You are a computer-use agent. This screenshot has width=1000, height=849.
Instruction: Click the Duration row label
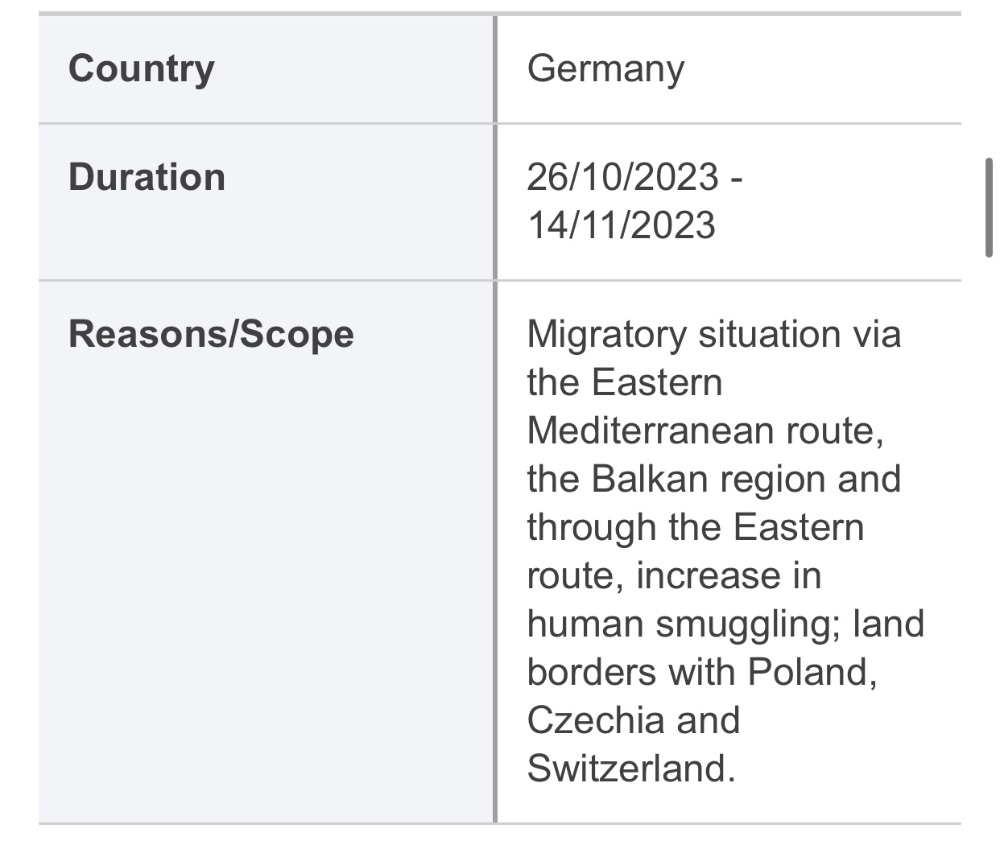(147, 177)
